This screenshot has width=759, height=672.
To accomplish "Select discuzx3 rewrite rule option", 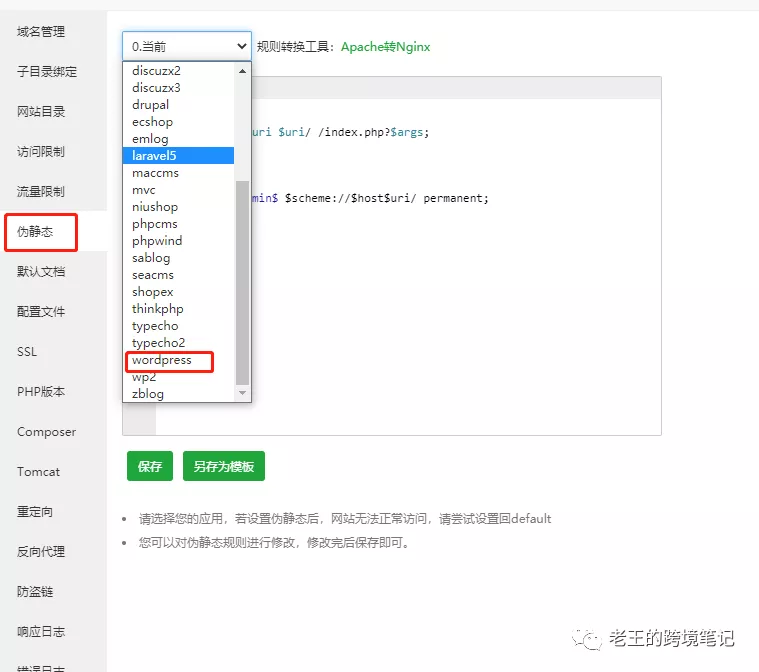I will [156, 88].
